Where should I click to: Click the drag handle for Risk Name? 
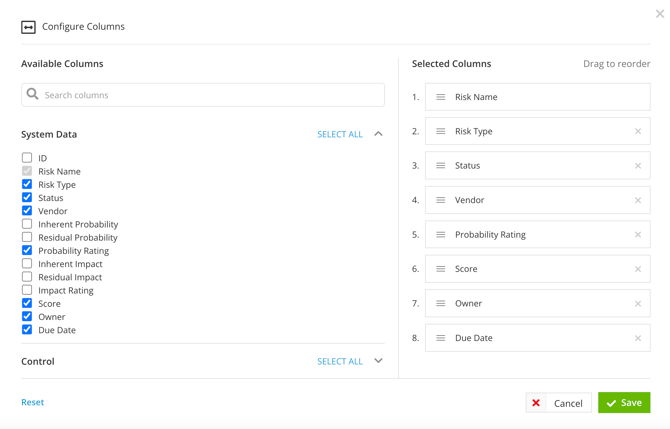(x=441, y=97)
